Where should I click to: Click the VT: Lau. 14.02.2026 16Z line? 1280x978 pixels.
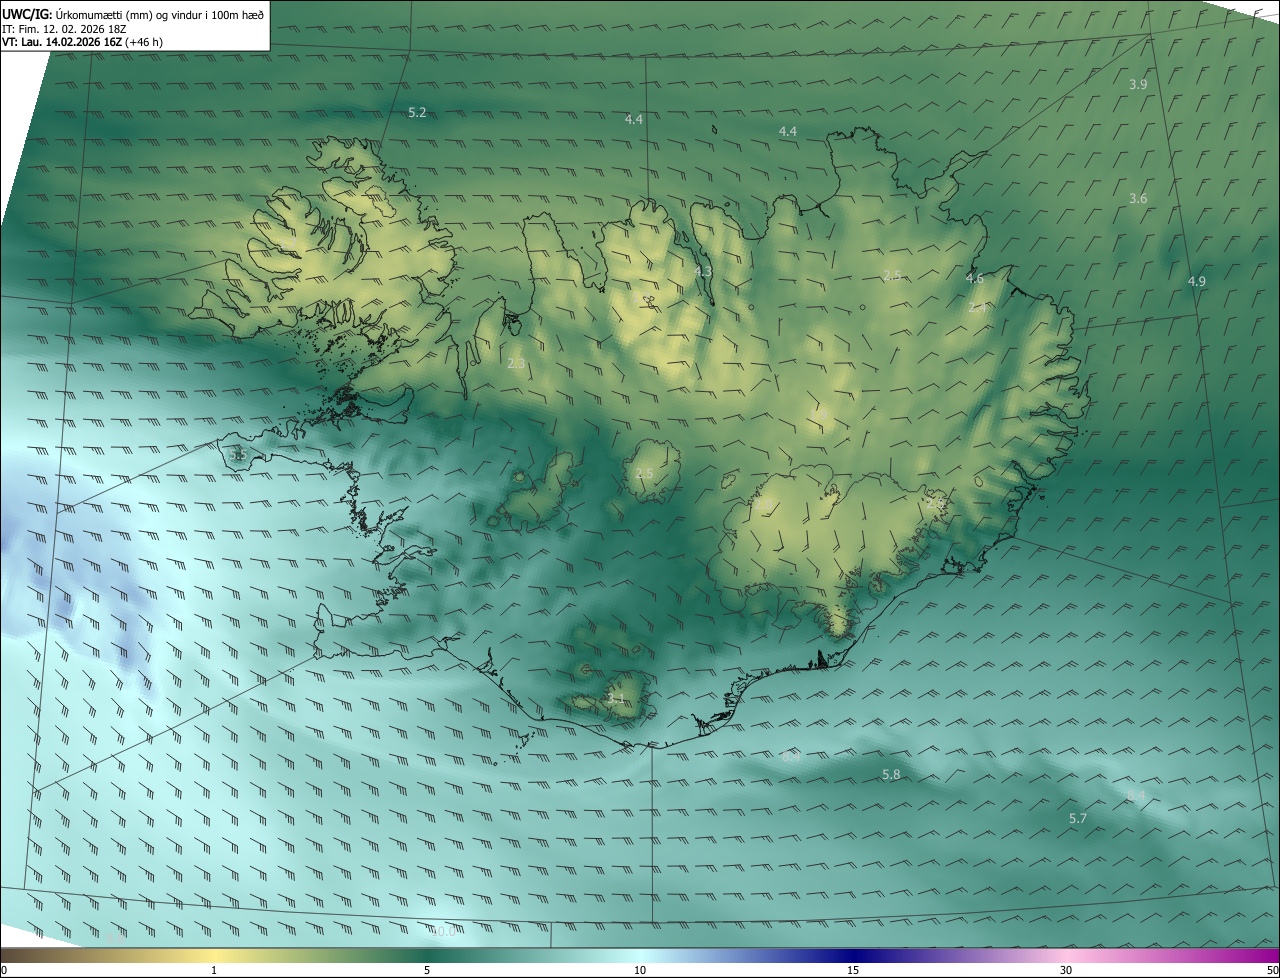click(x=83, y=42)
